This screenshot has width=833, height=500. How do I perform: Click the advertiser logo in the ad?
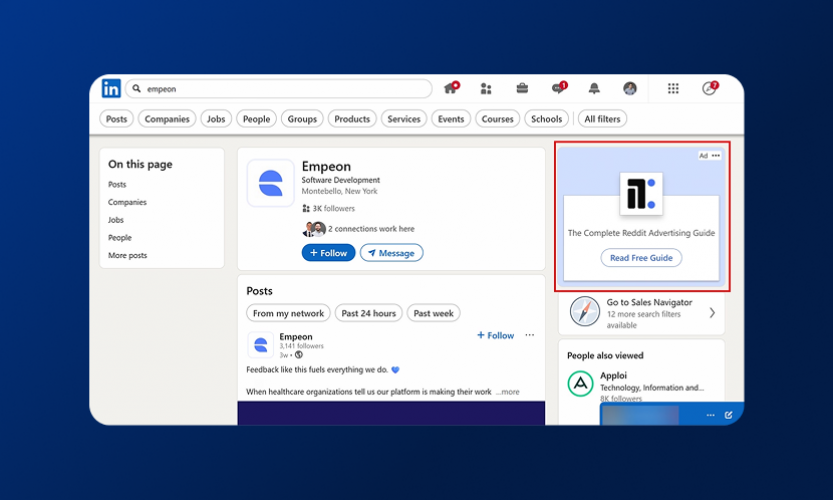(641, 193)
